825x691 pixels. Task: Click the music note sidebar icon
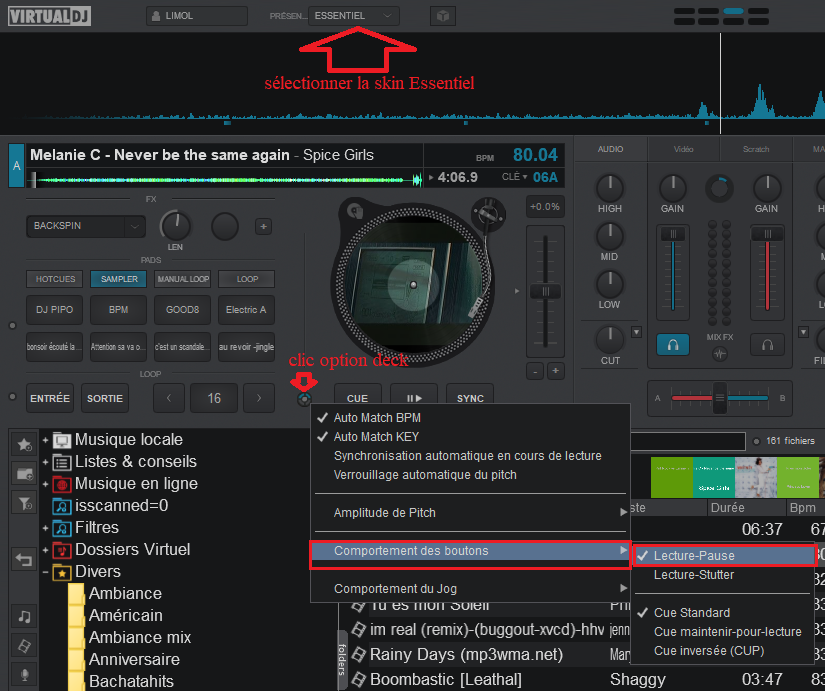coord(23,616)
